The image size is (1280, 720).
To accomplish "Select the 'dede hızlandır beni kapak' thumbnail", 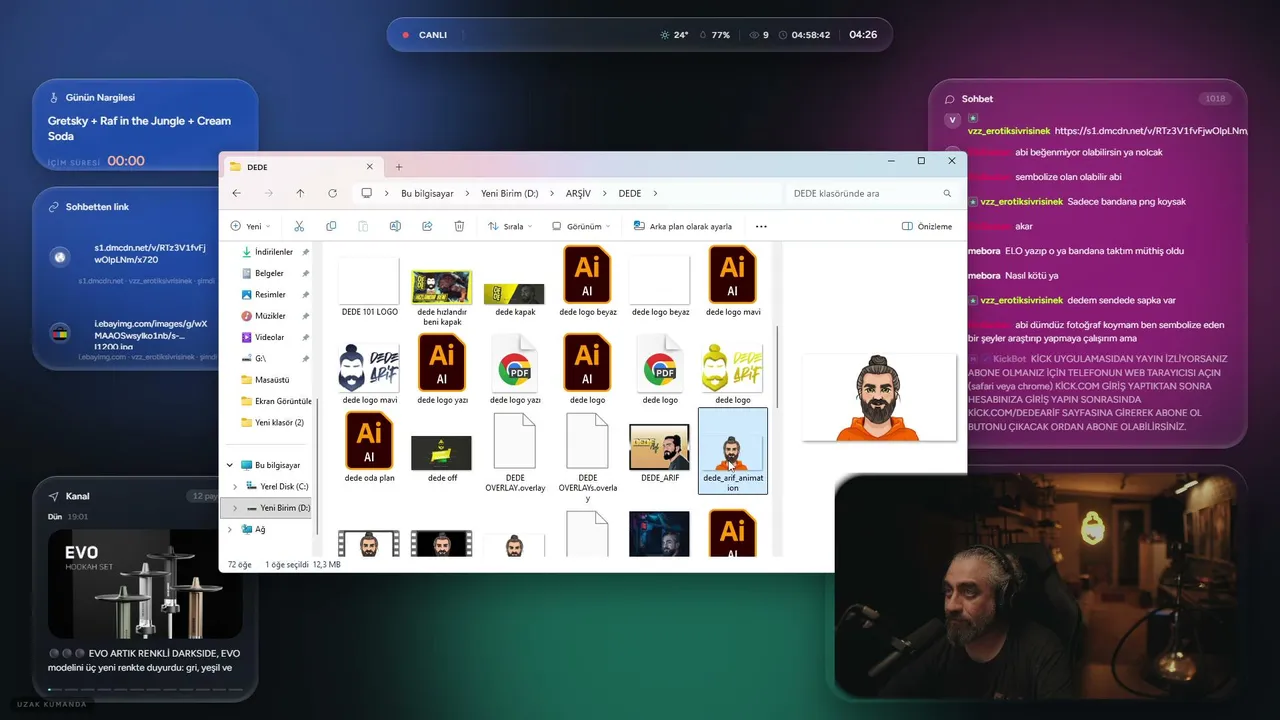I will pyautogui.click(x=442, y=286).
